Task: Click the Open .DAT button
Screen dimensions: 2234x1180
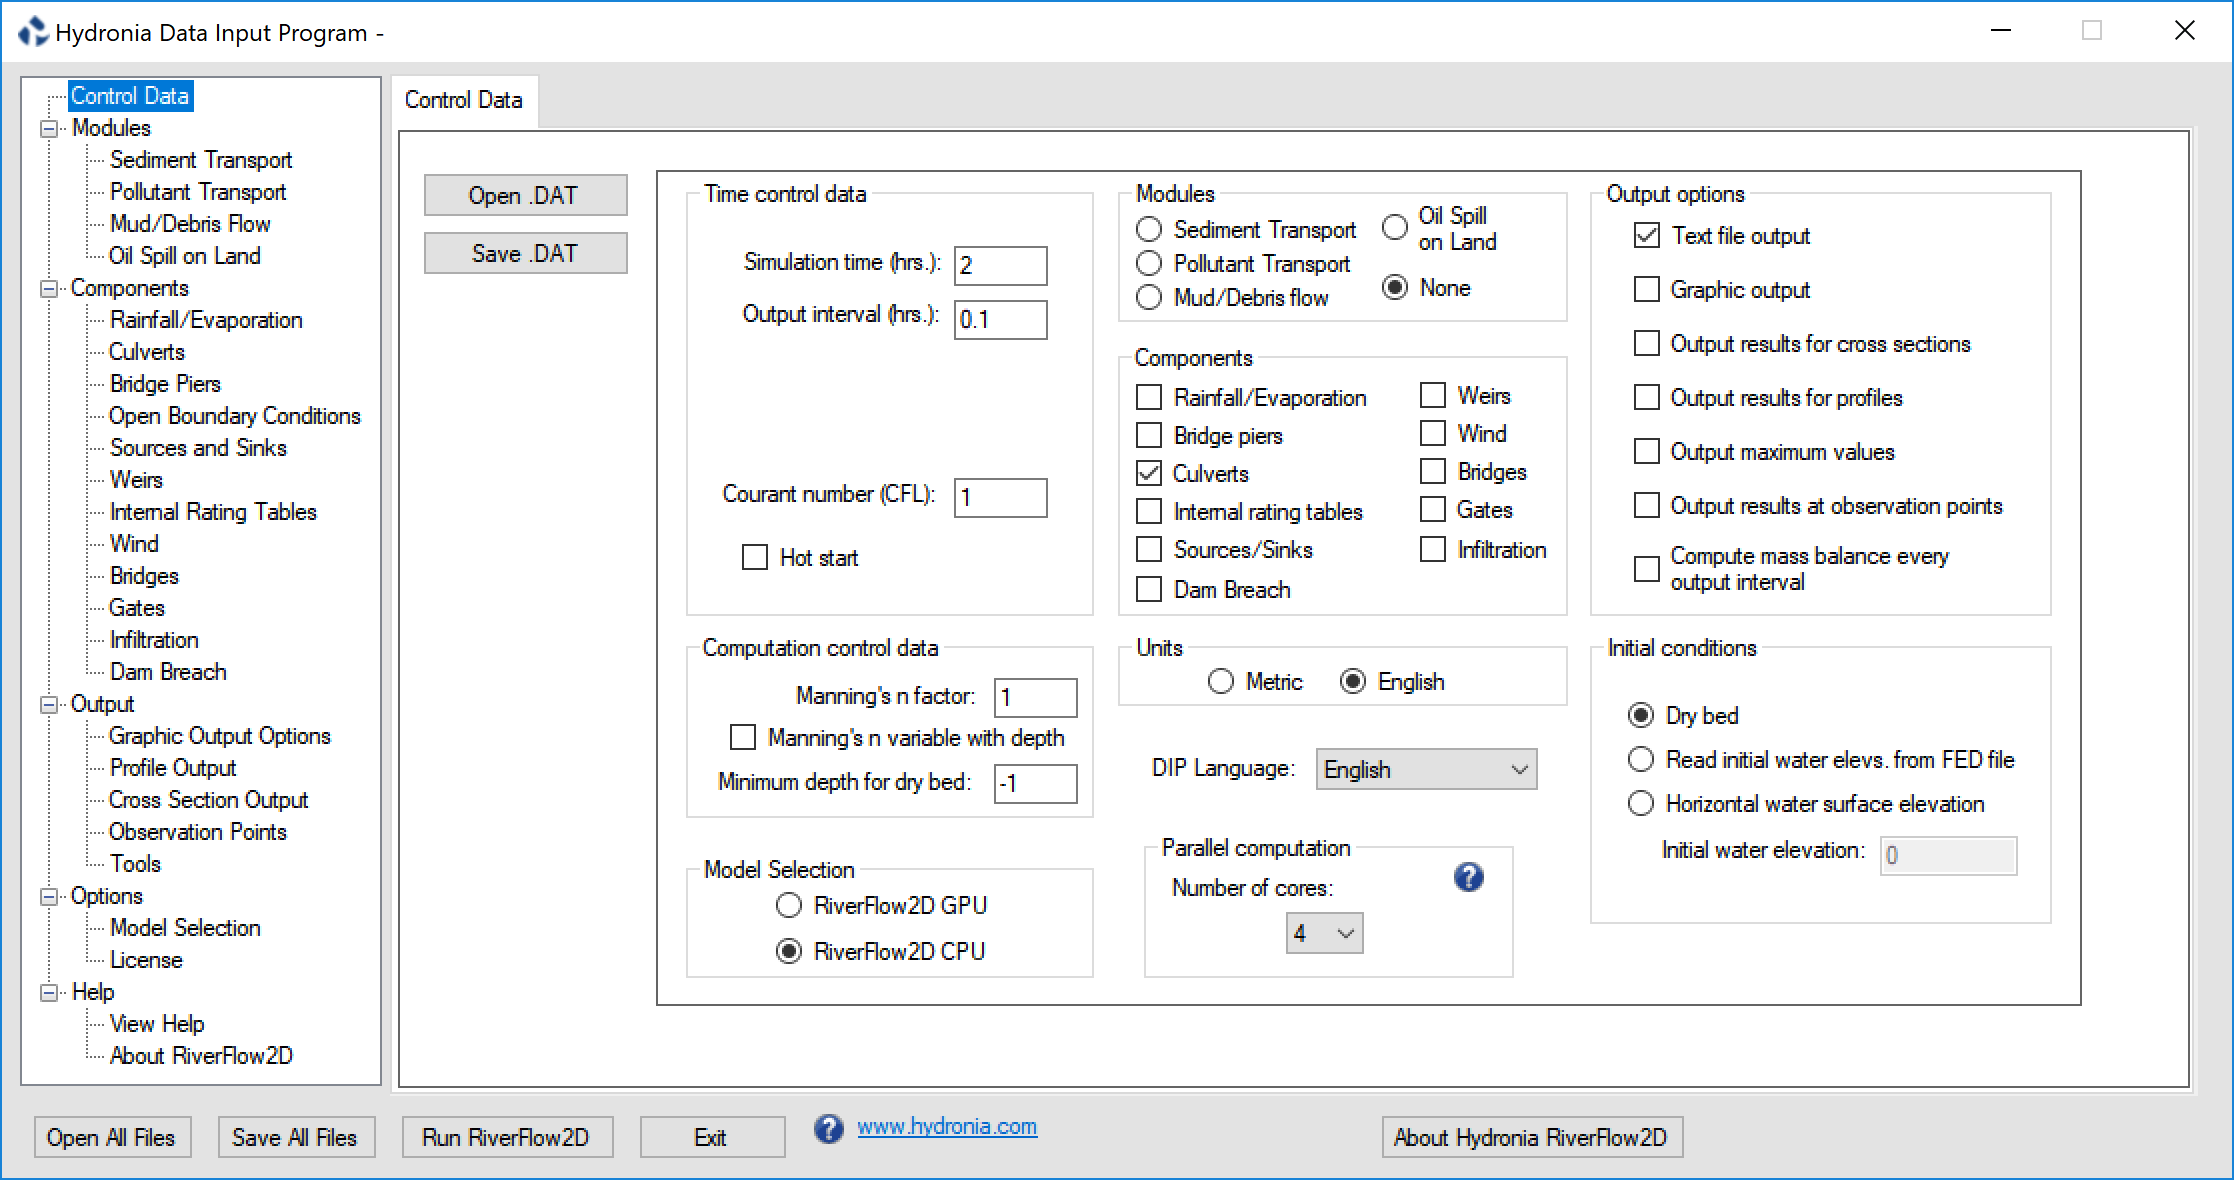Action: pyautogui.click(x=526, y=195)
